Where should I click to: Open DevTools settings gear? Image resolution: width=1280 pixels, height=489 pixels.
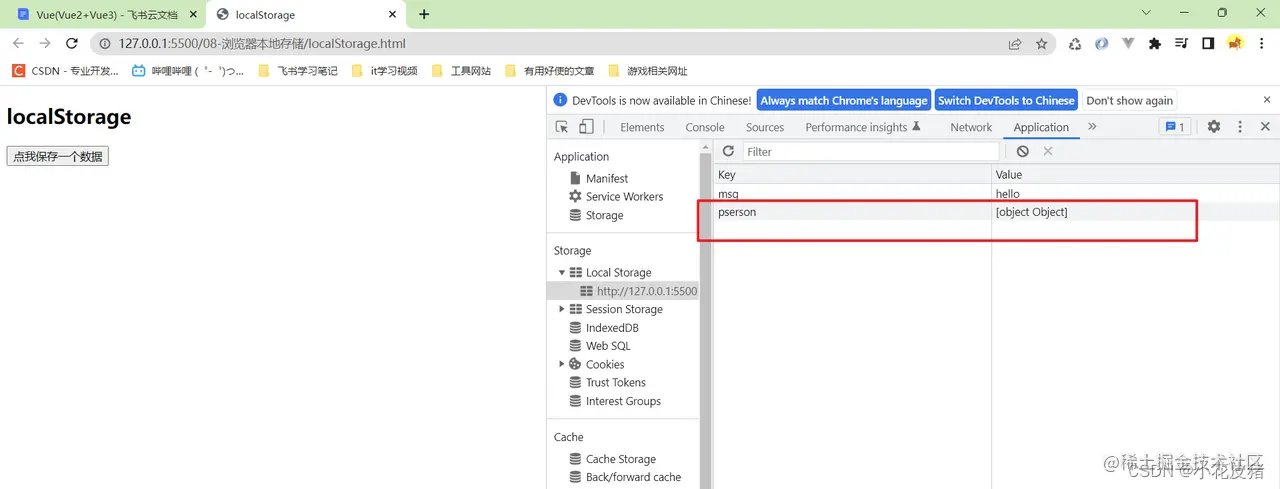(x=1214, y=127)
